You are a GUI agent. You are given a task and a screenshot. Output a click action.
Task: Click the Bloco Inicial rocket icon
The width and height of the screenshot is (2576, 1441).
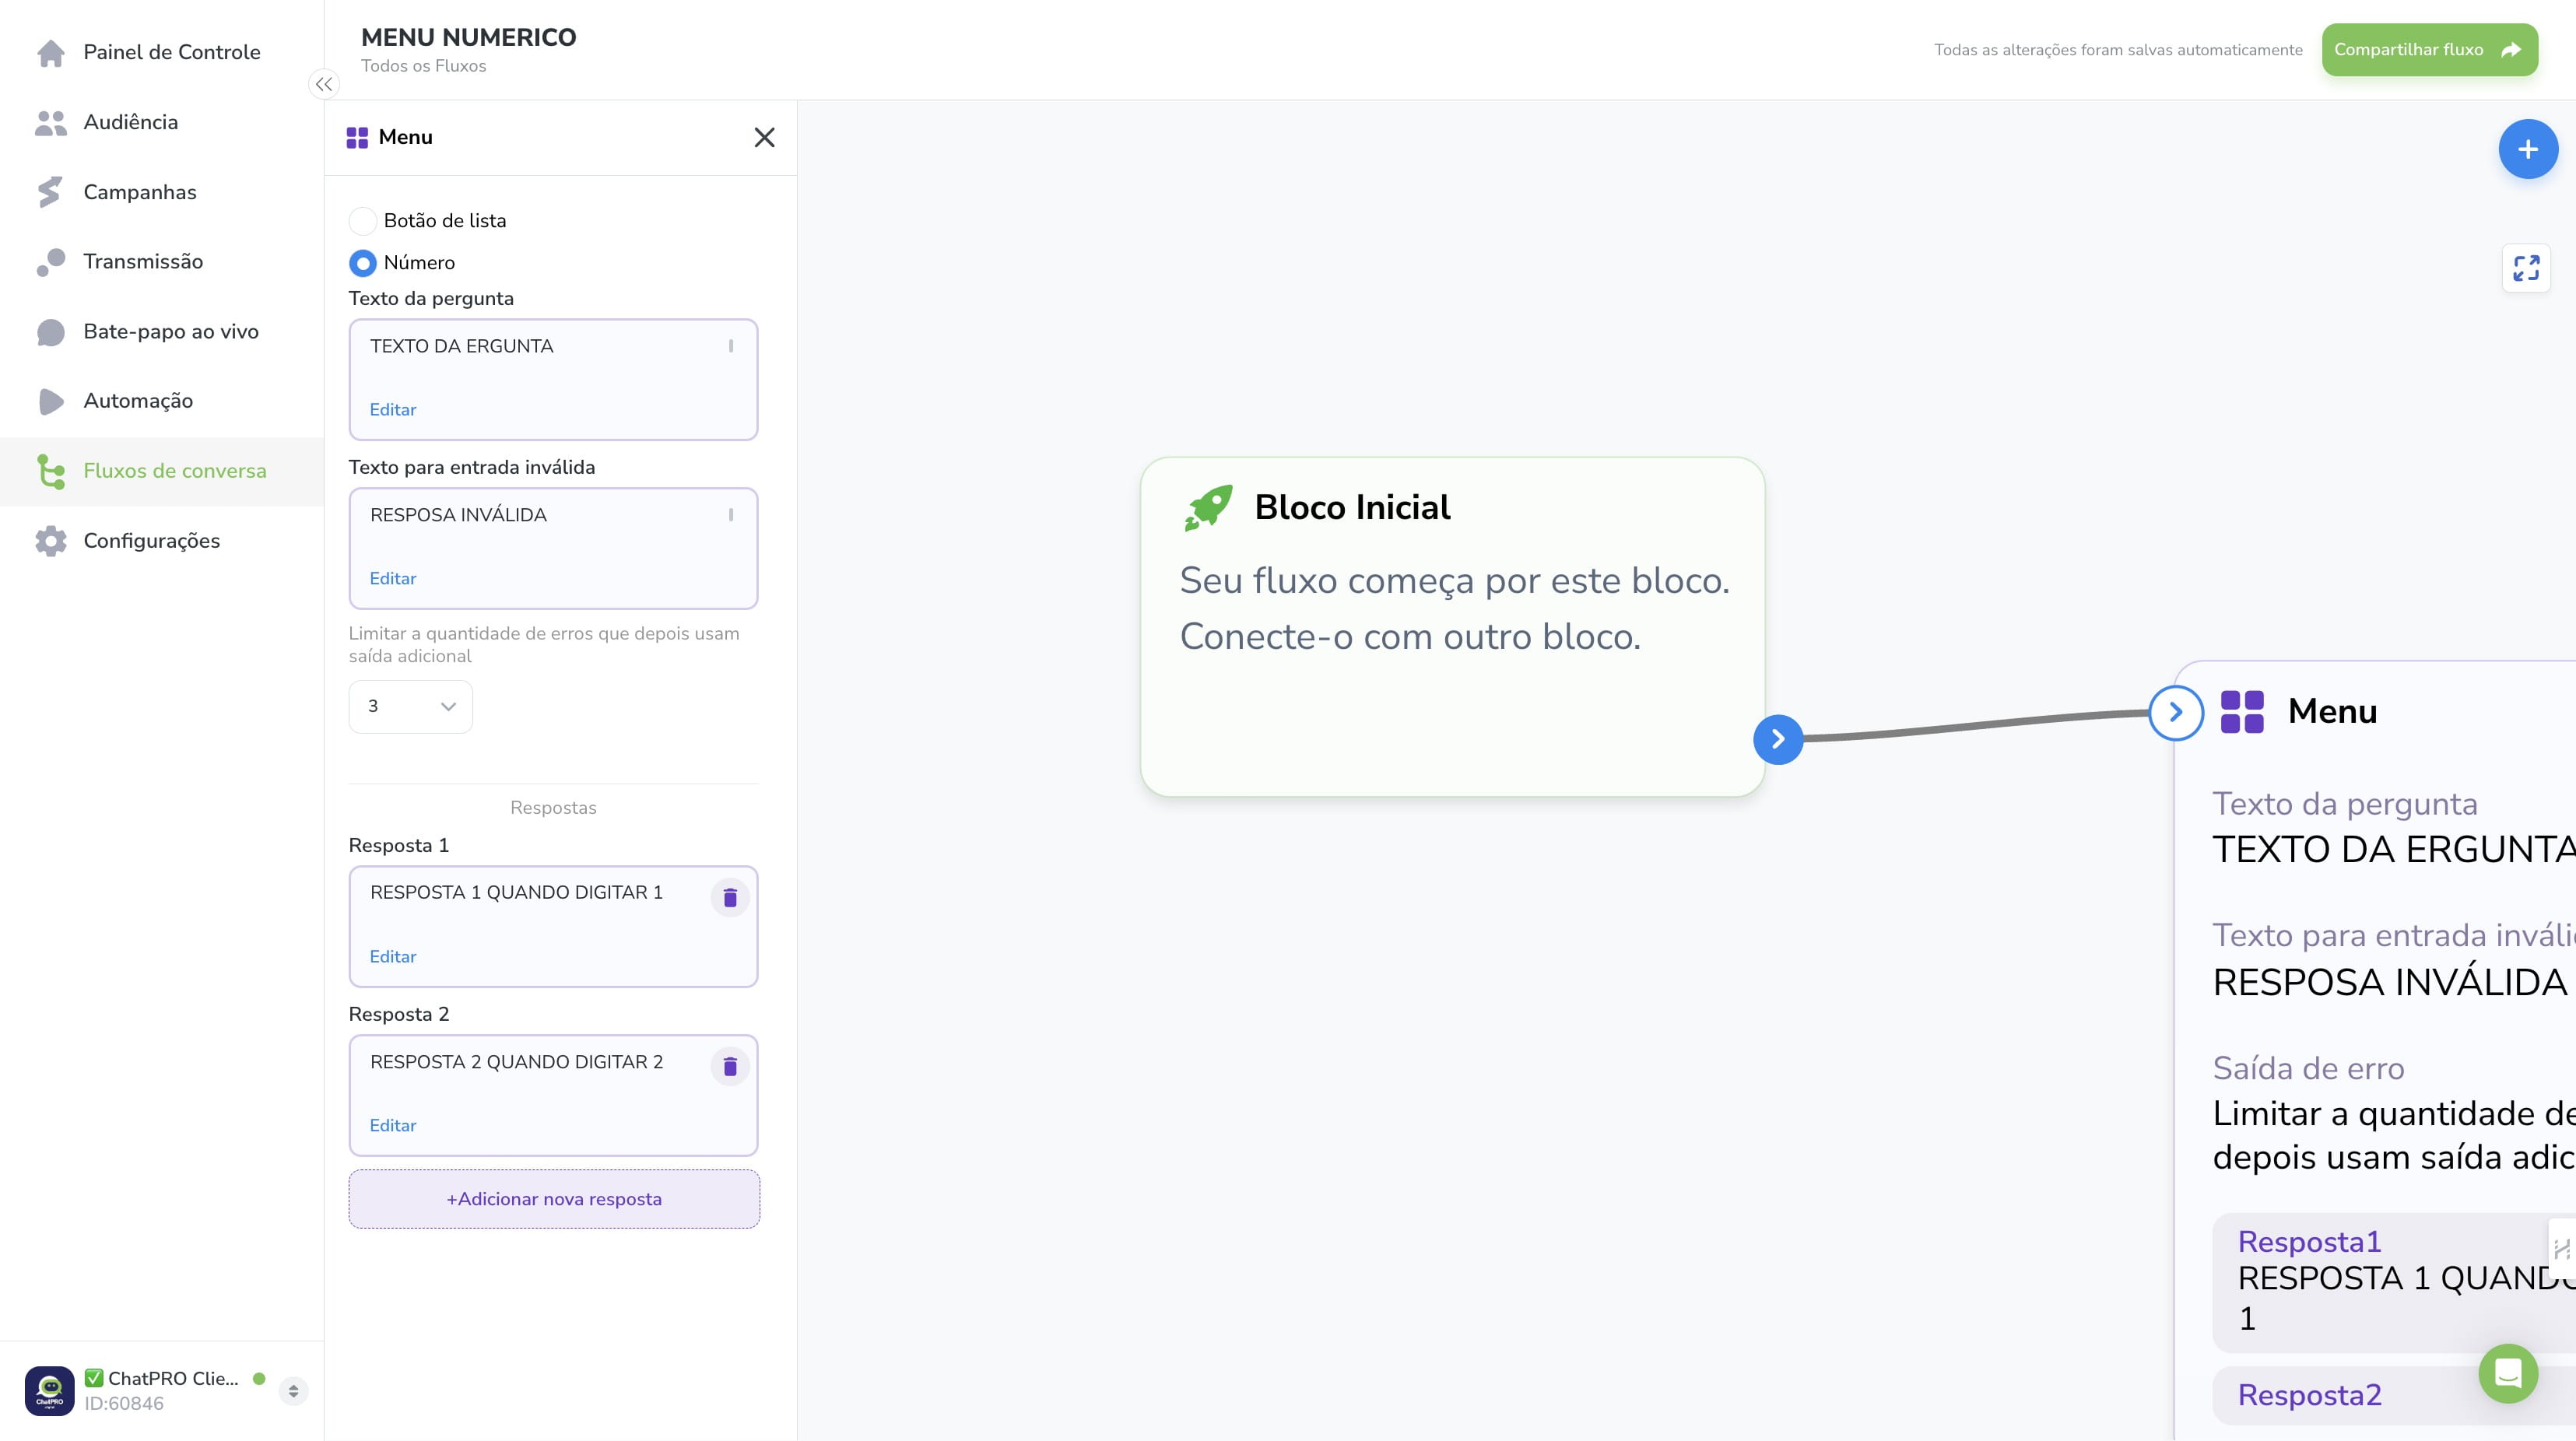click(1208, 508)
